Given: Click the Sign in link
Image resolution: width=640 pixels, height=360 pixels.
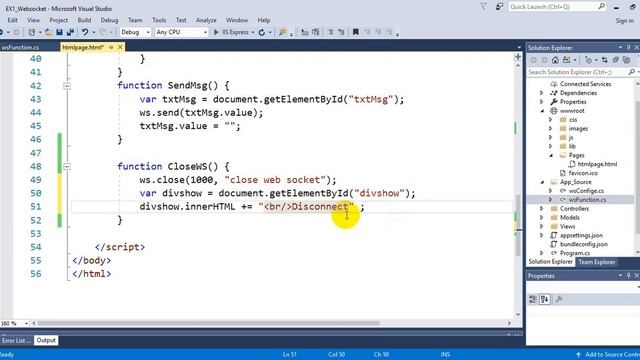Looking at the screenshot, I should 624,20.
